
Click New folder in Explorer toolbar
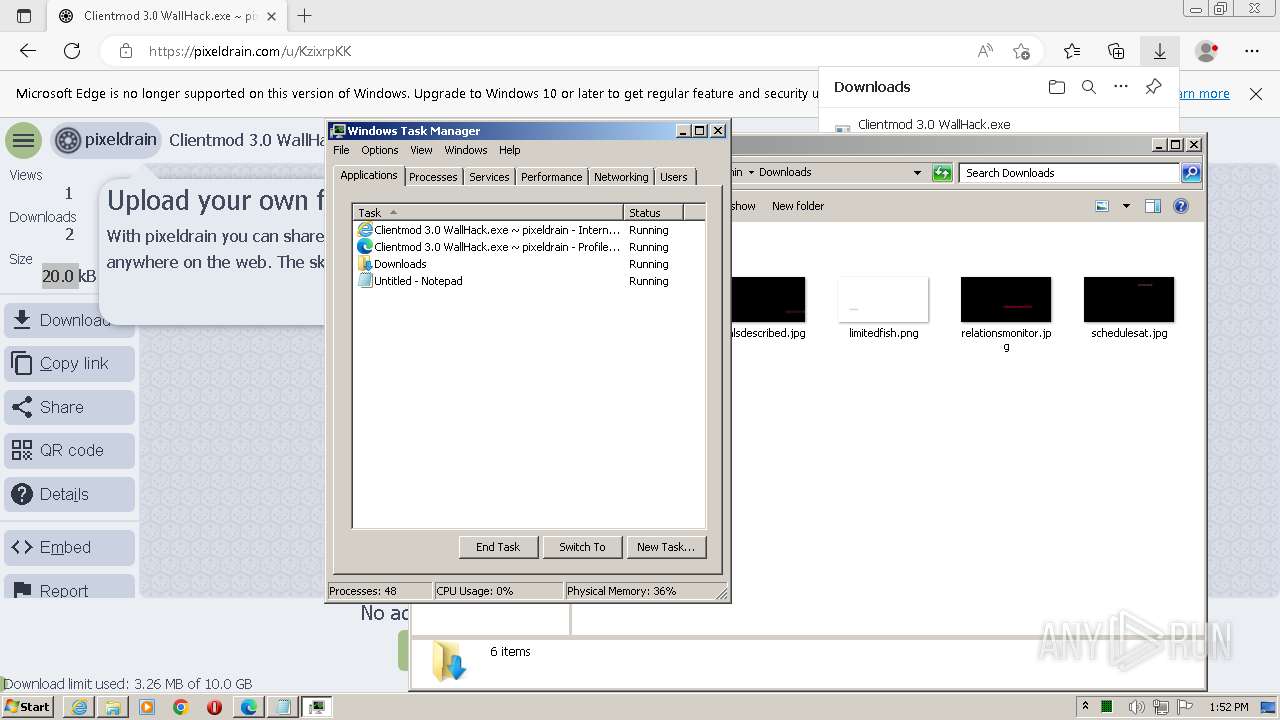tap(798, 206)
